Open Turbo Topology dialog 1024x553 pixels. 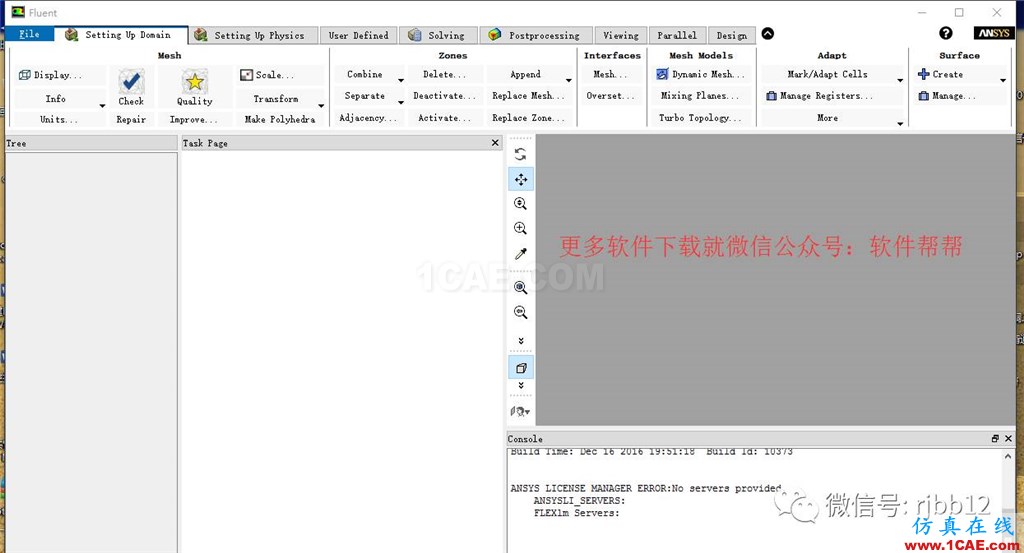pyautogui.click(x=699, y=118)
